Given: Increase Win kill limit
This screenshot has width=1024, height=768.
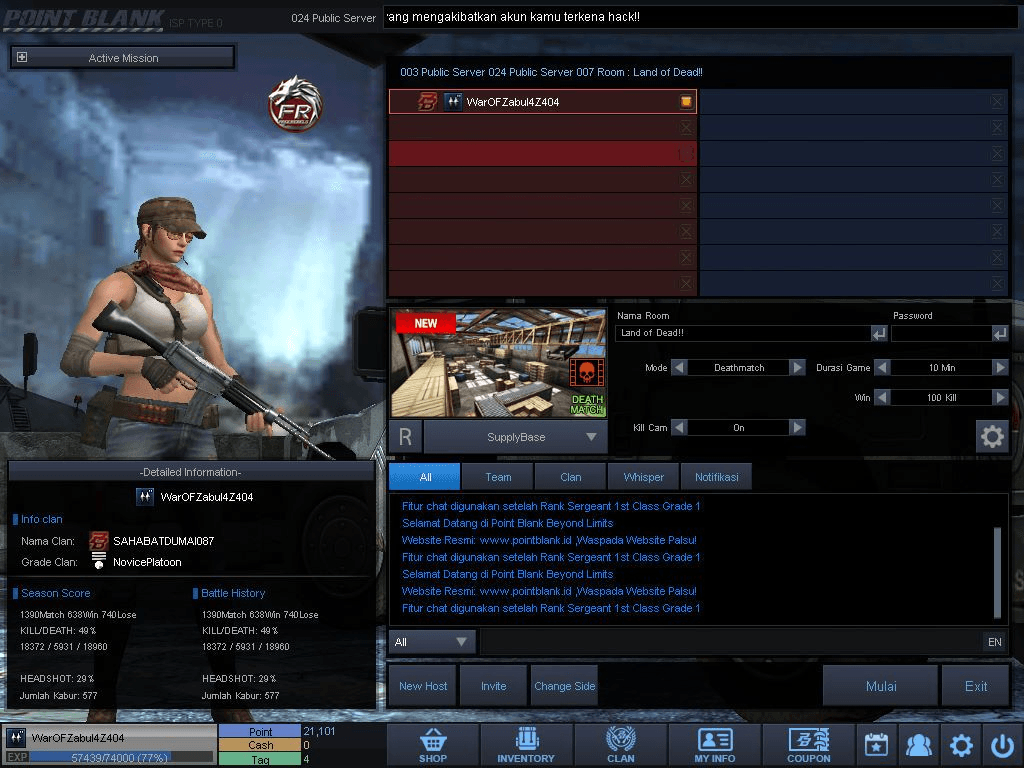Looking at the screenshot, I should [1000, 398].
